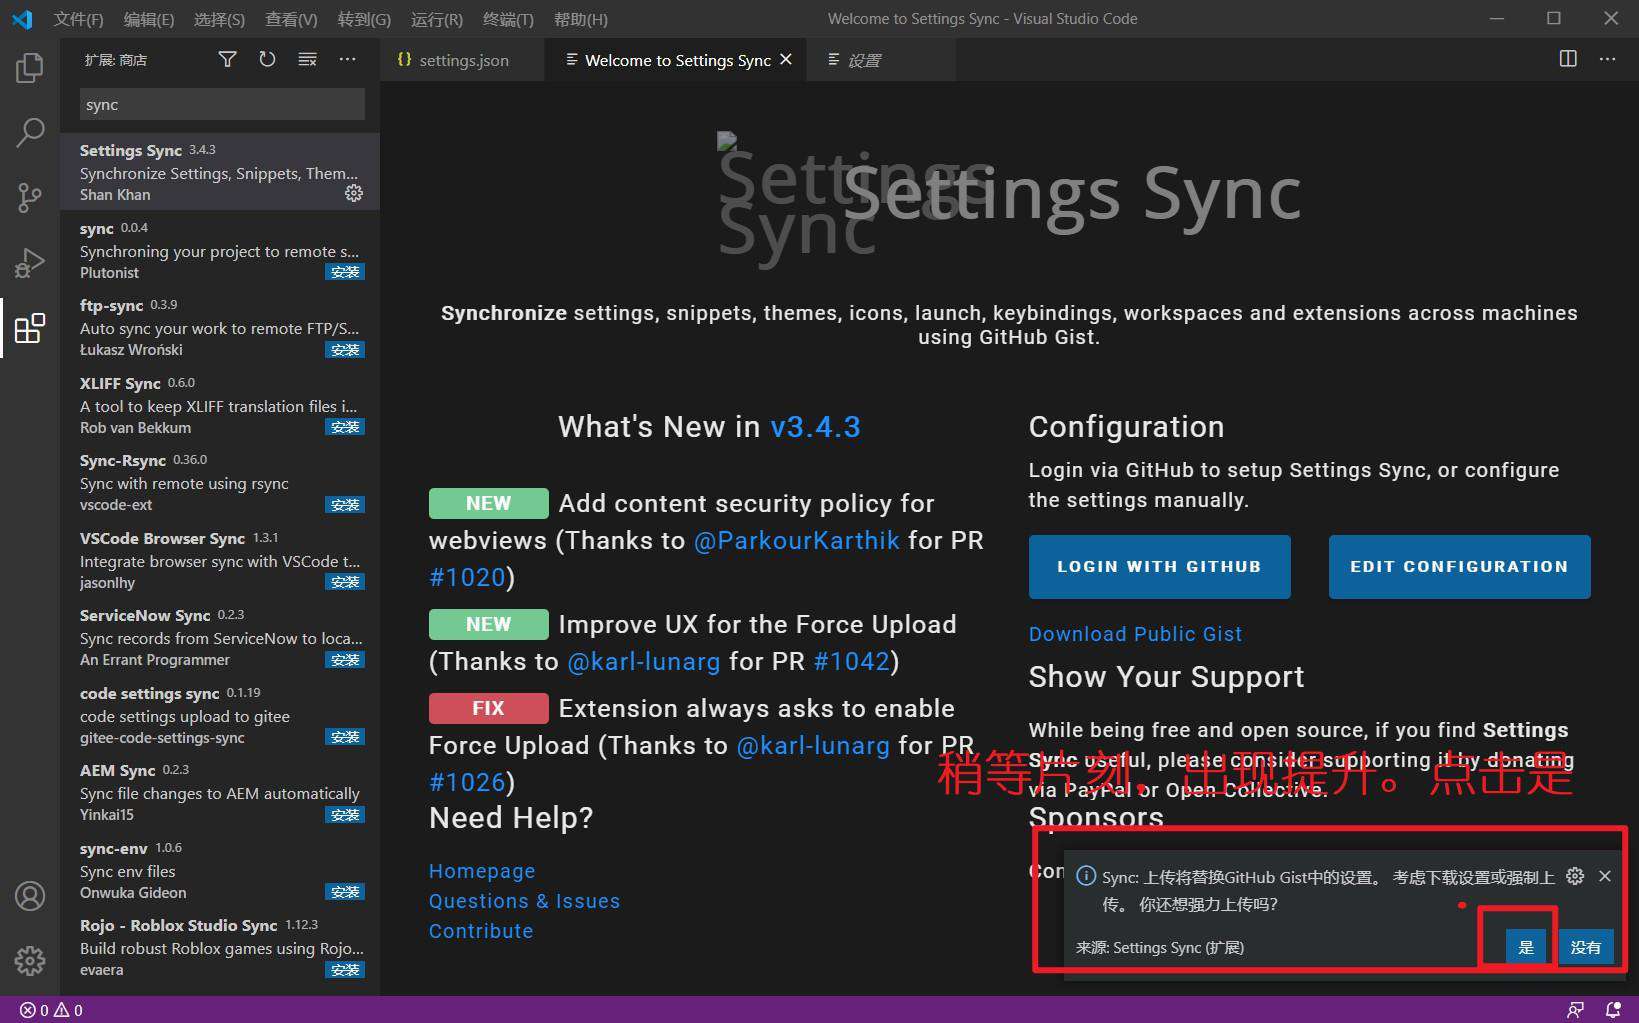This screenshot has height=1023, width=1639.
Task: Dismiss the Sync notification
Action: click(x=1605, y=876)
